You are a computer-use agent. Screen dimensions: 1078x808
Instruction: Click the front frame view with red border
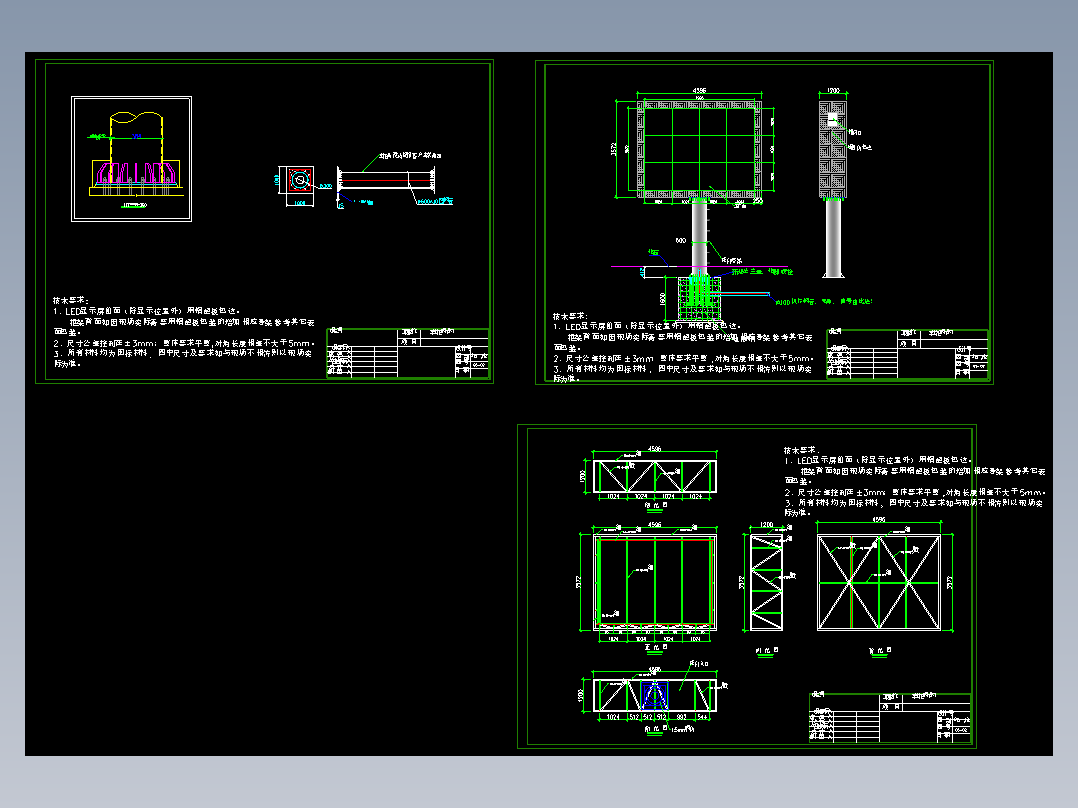click(654, 582)
